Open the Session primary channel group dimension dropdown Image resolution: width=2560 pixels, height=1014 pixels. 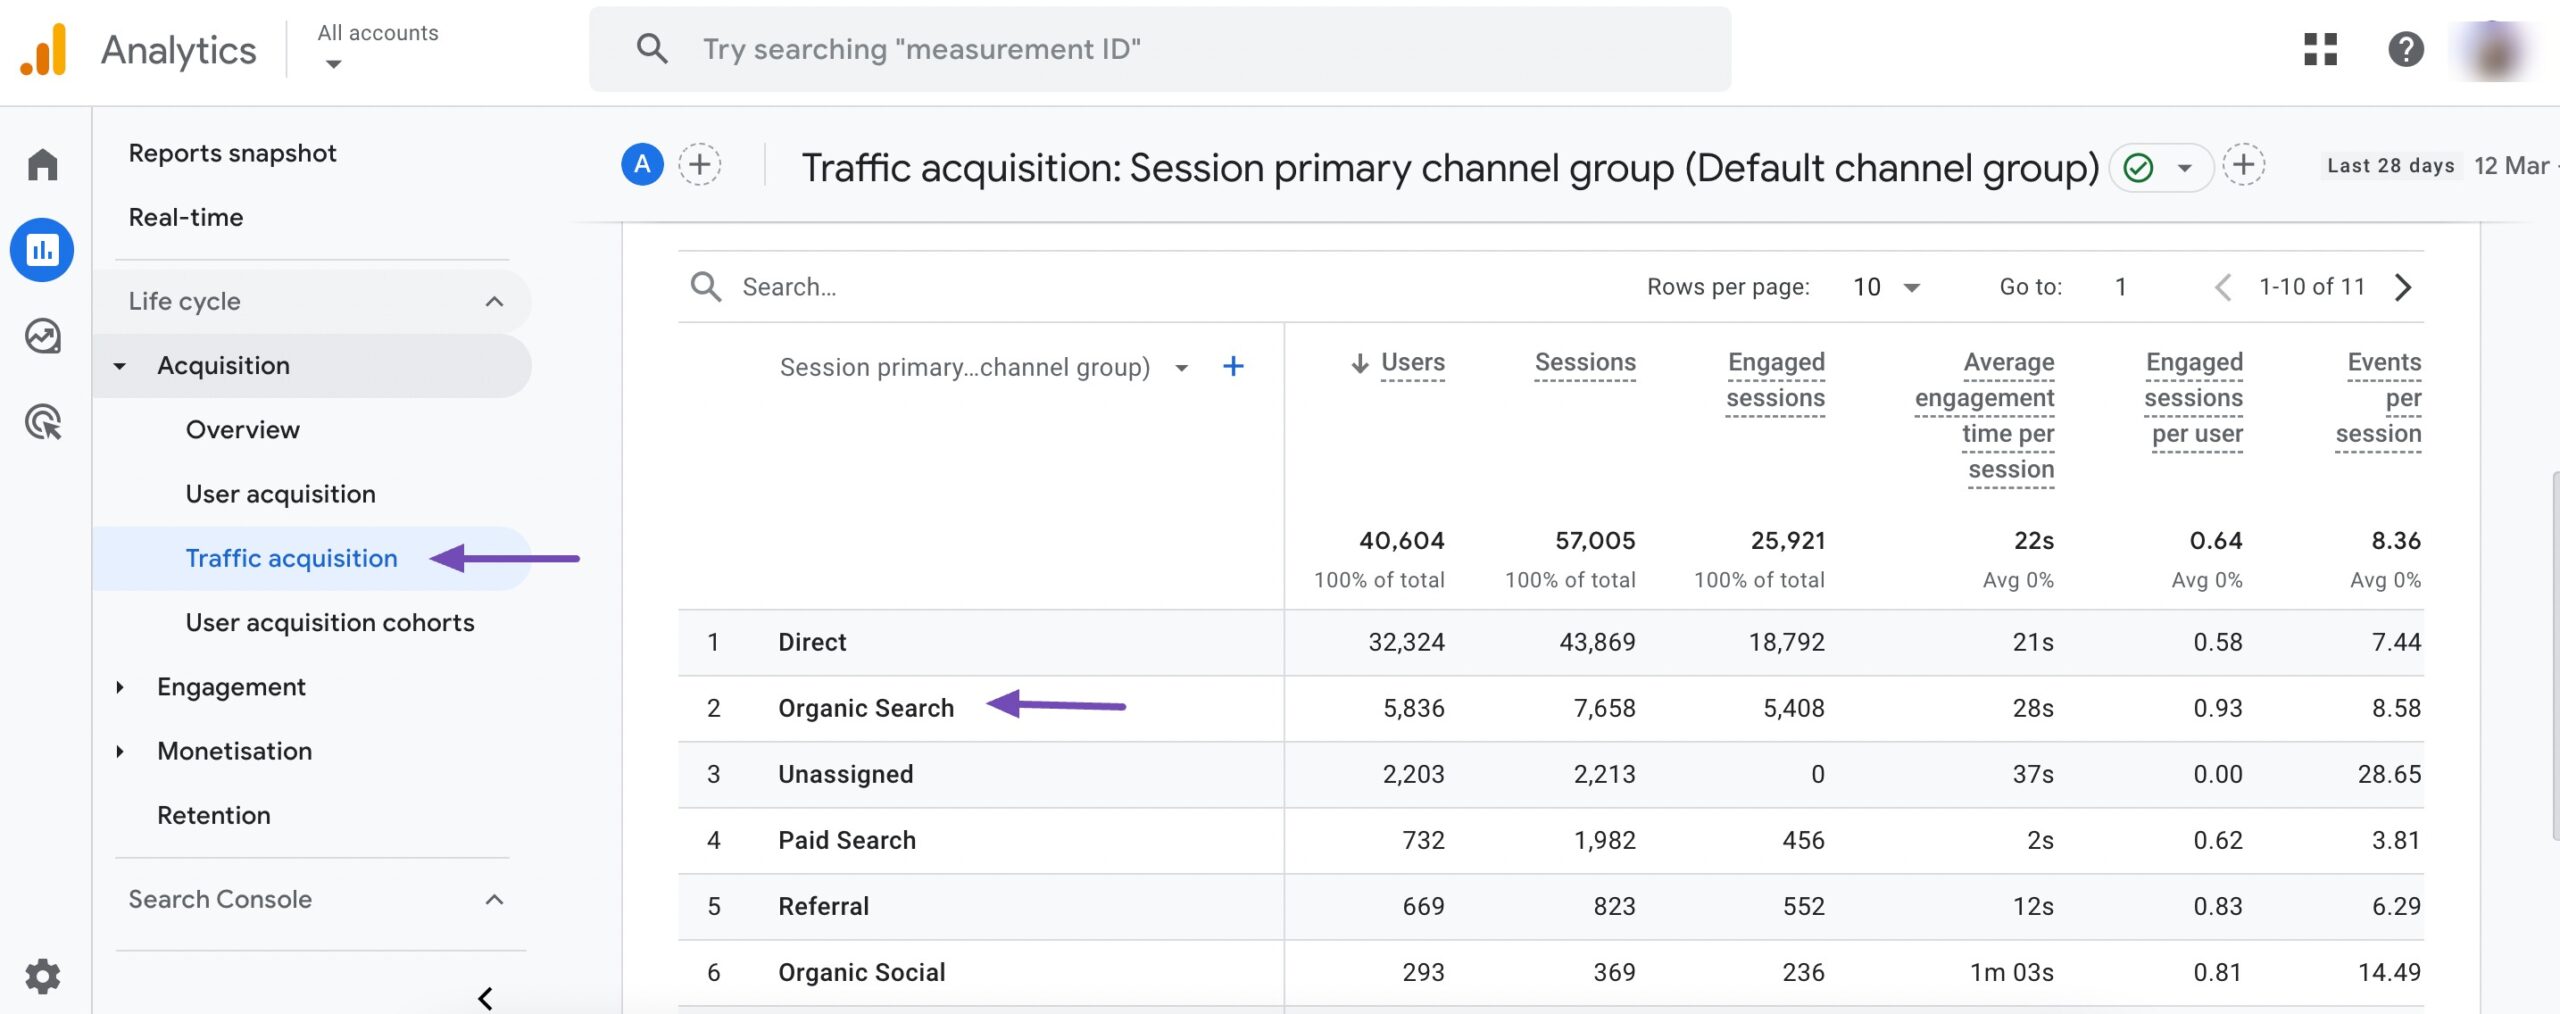(x=1181, y=368)
